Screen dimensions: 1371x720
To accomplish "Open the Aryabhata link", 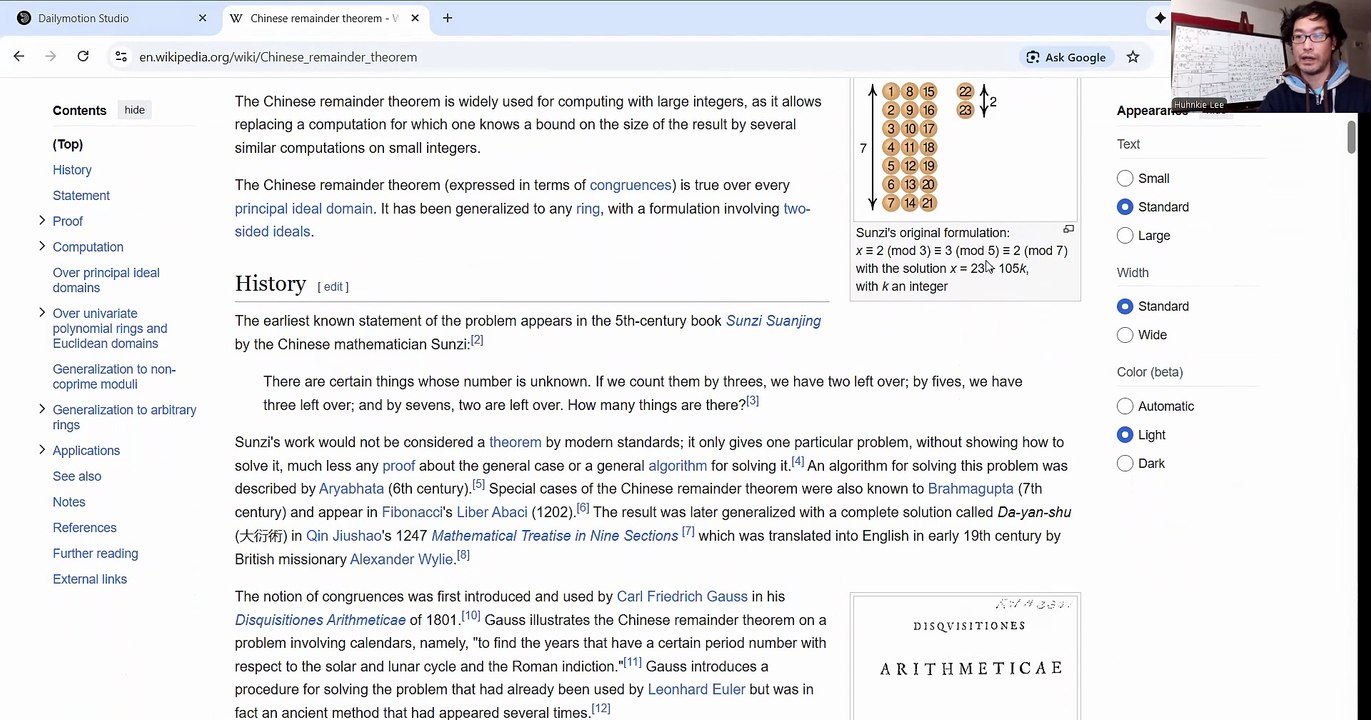I will pyautogui.click(x=351, y=489).
